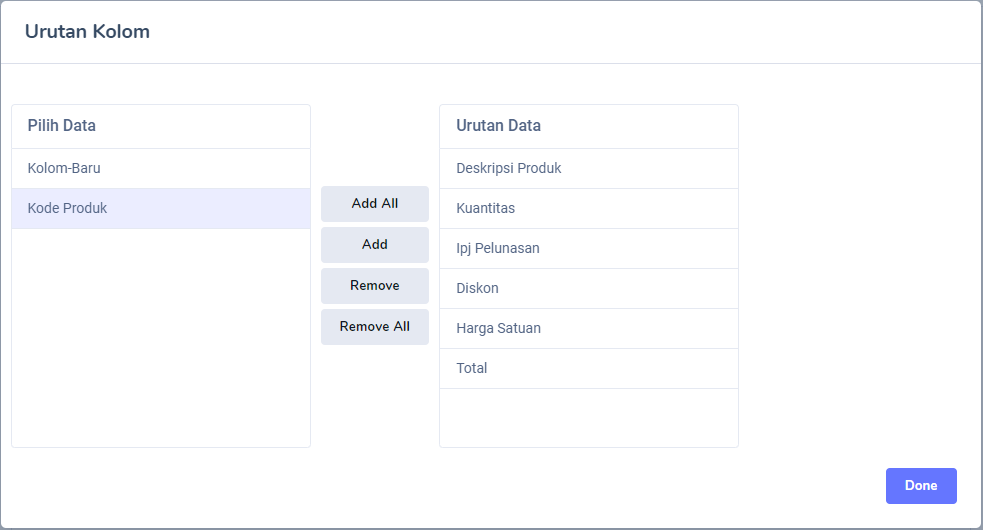Screen dimensions: 983x530
Task: Click empty row beneath the Total item
Action: click(x=588, y=415)
